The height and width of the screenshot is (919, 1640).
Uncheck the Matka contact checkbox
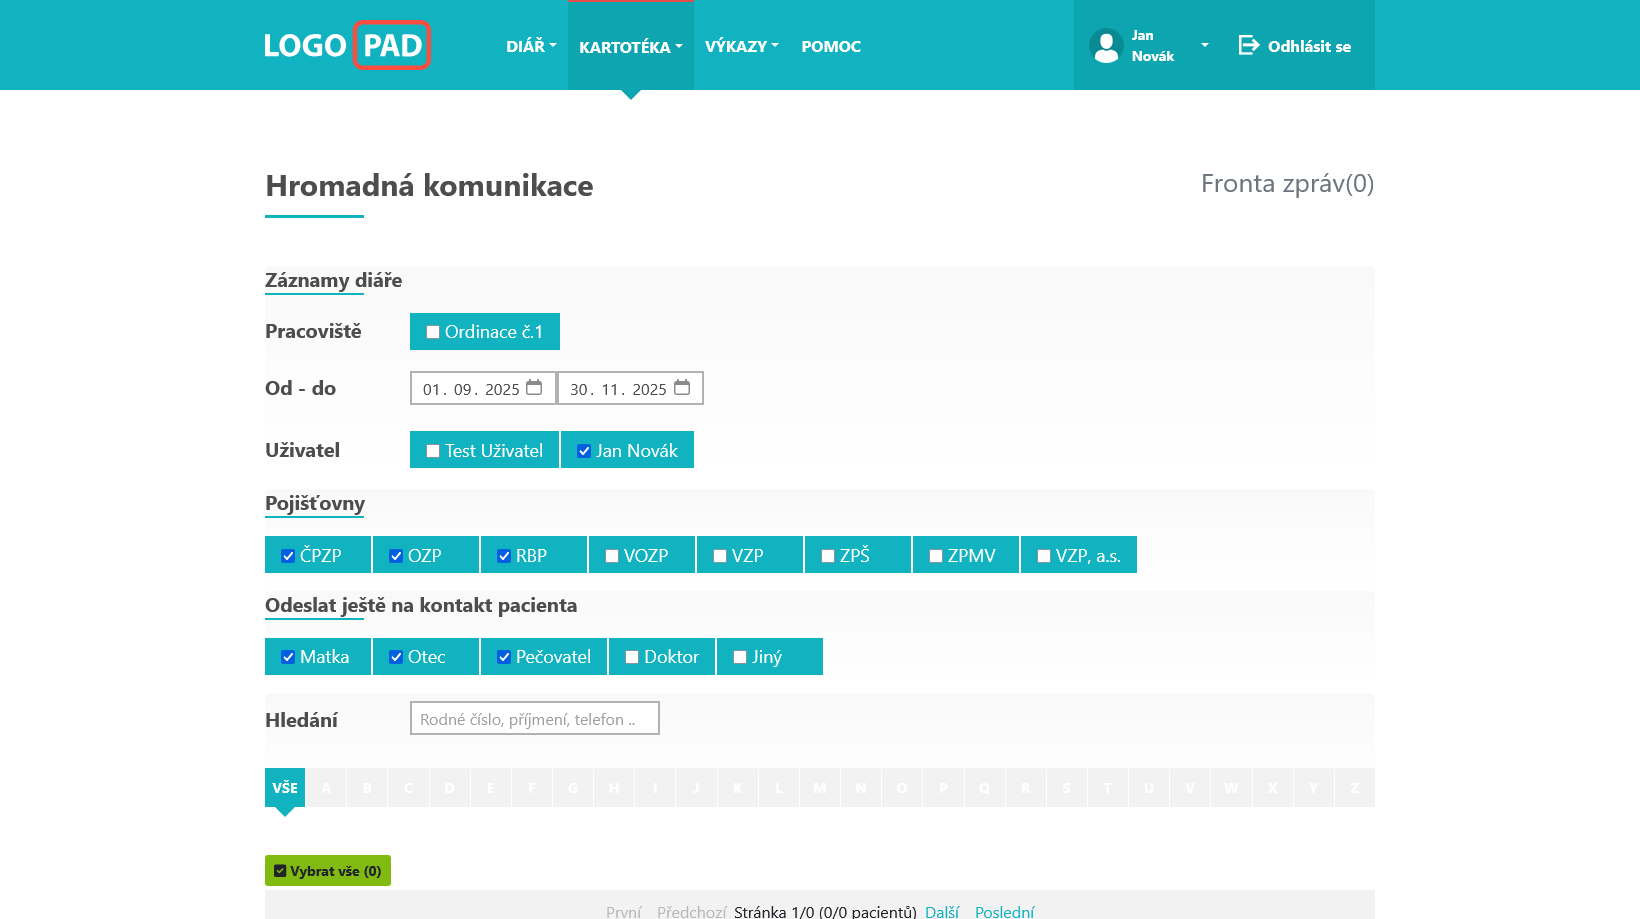(x=288, y=657)
